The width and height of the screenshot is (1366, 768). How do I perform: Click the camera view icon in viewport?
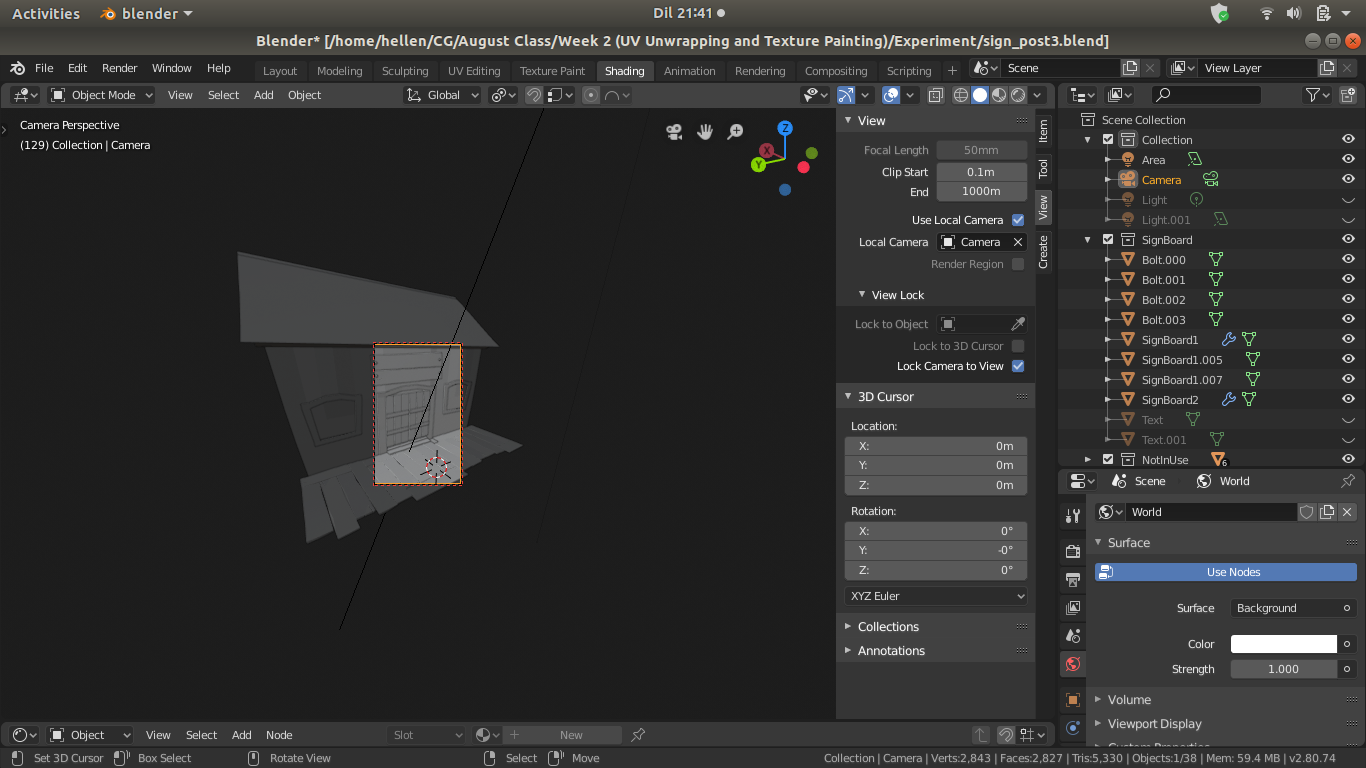point(675,132)
